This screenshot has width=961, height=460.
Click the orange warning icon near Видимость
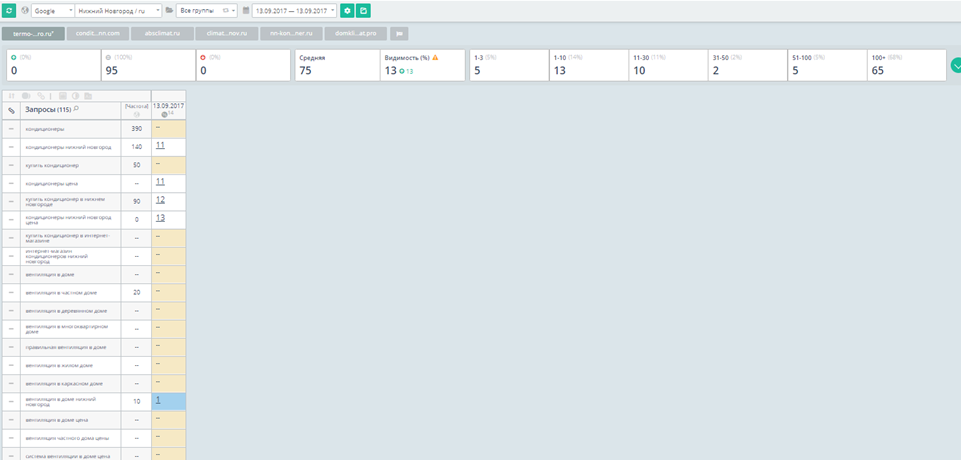click(435, 58)
